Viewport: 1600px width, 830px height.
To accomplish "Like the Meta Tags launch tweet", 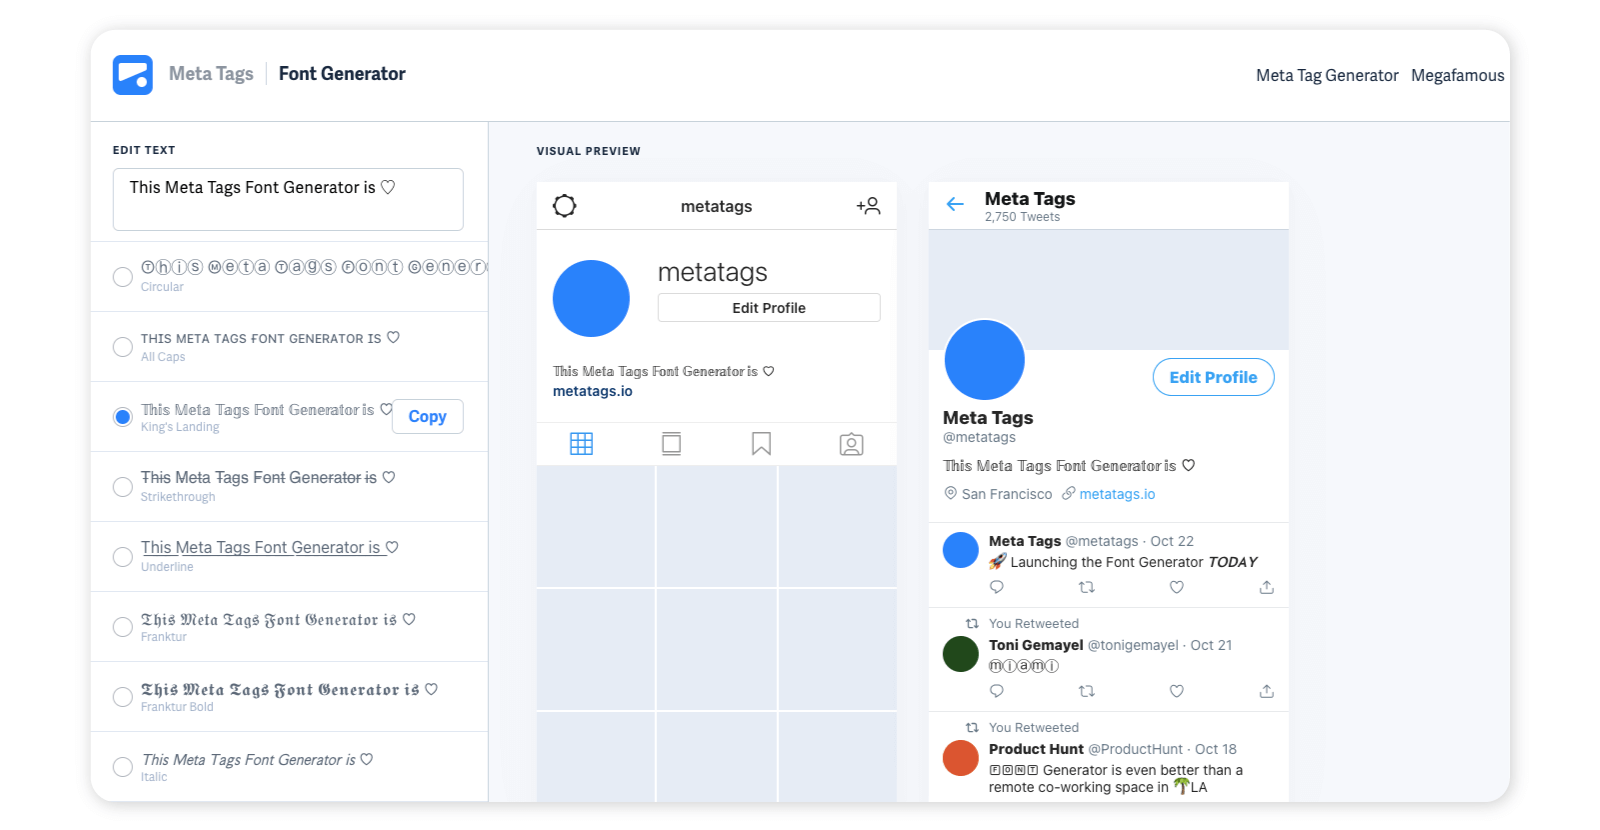I will coord(1176,587).
